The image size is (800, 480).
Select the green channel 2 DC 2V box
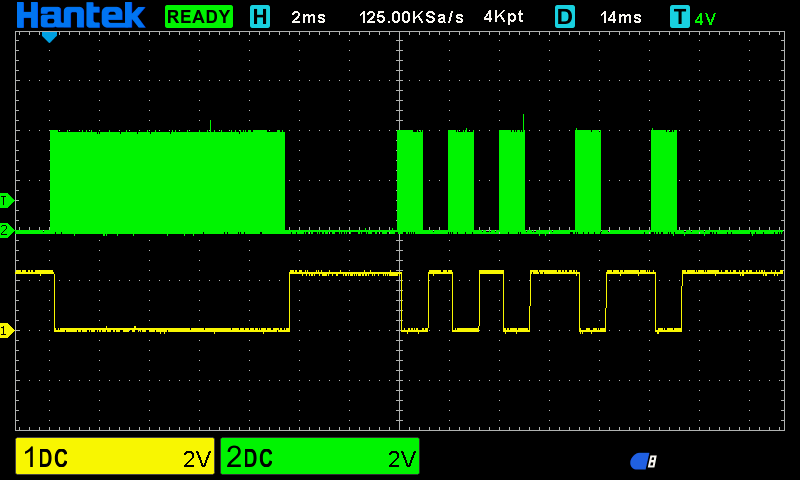[320, 456]
